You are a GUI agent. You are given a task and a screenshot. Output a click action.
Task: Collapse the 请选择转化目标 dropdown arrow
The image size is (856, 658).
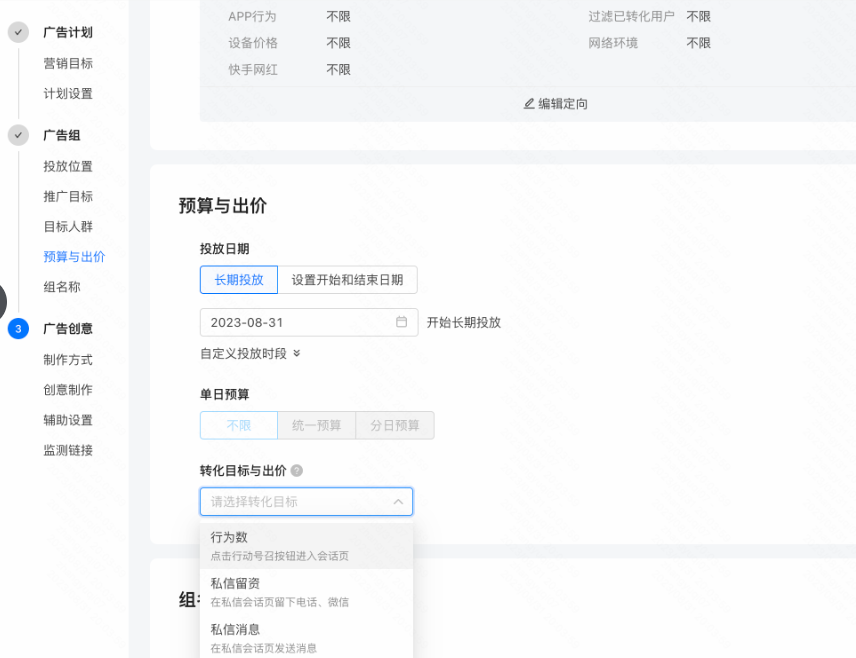pos(398,501)
